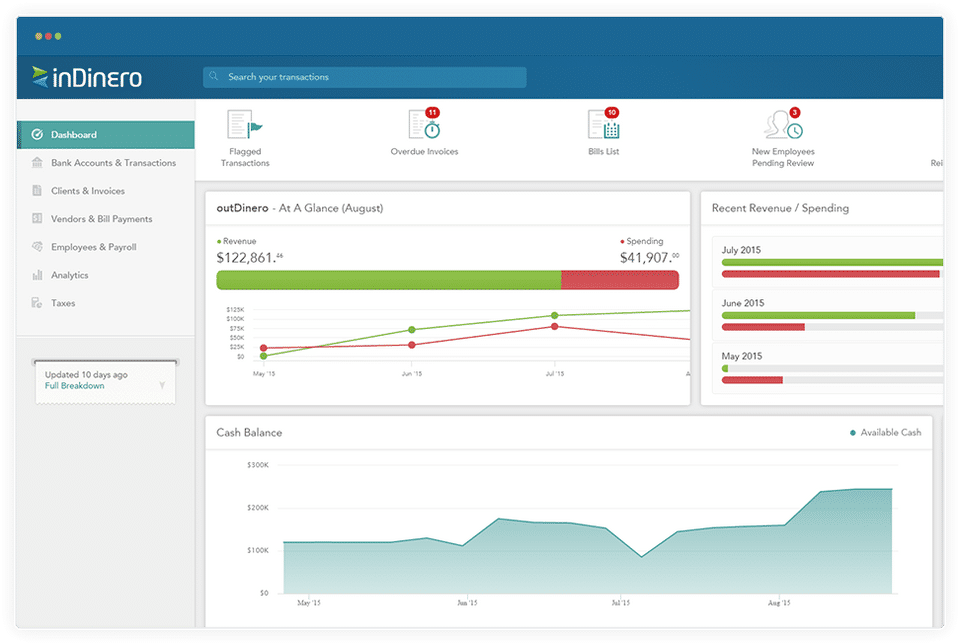Click the red Spending legend dot
Viewport: 960px width, 644px height.
622,242
